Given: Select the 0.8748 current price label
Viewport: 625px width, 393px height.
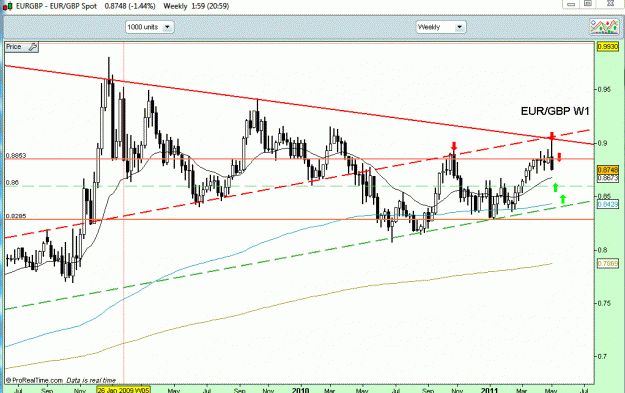Looking at the screenshot, I should 607,170.
